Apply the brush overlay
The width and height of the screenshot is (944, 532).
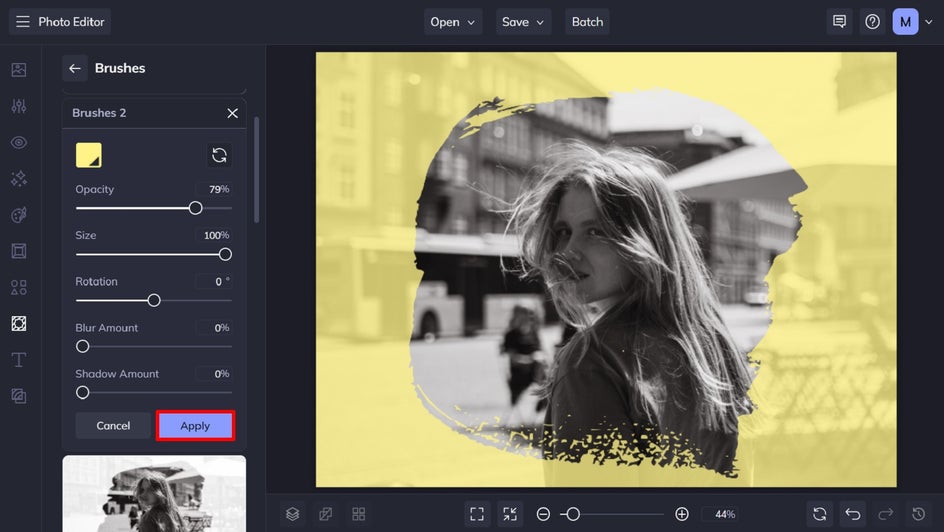(x=195, y=425)
